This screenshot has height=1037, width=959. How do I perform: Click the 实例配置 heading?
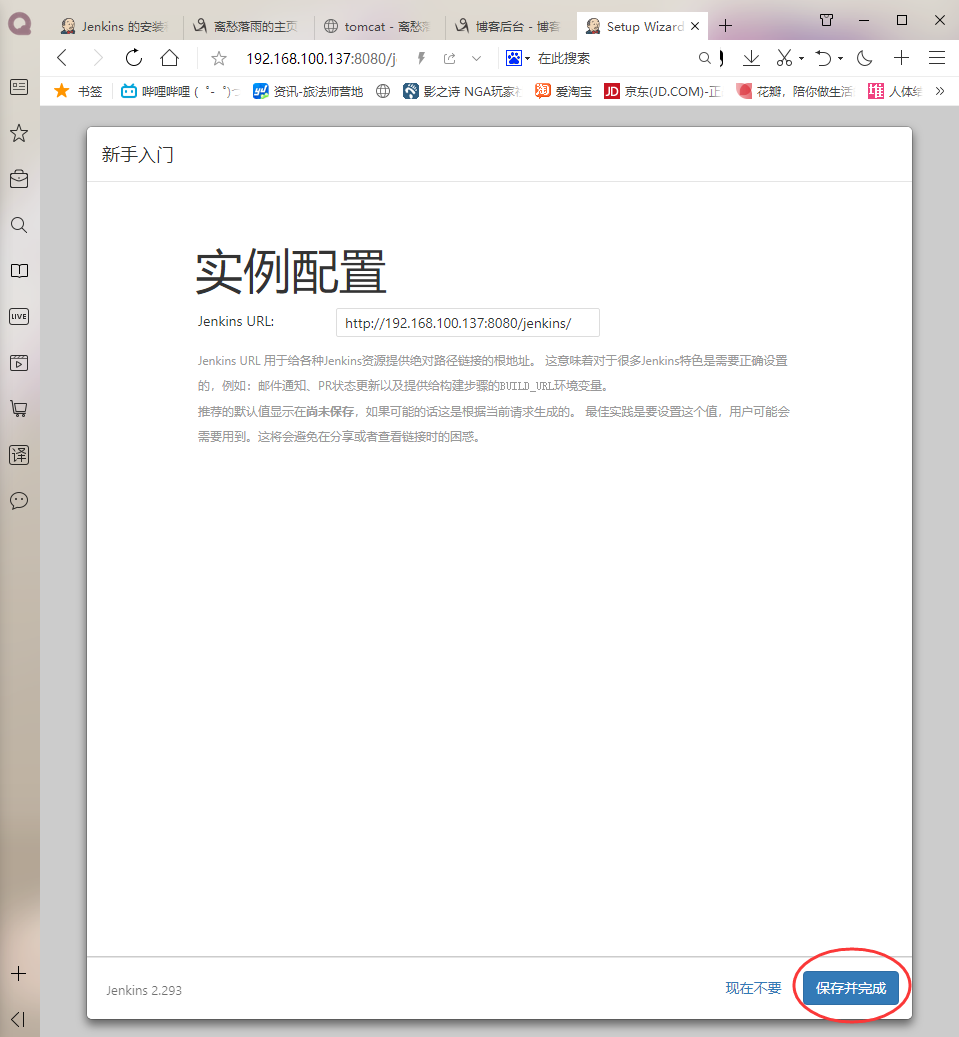[291, 272]
